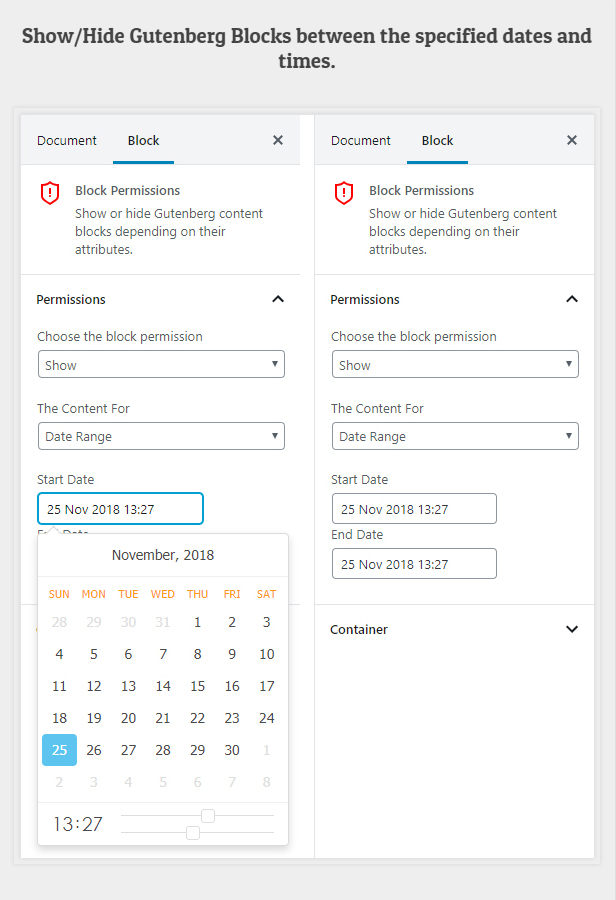Expand the Container section

coord(572,629)
